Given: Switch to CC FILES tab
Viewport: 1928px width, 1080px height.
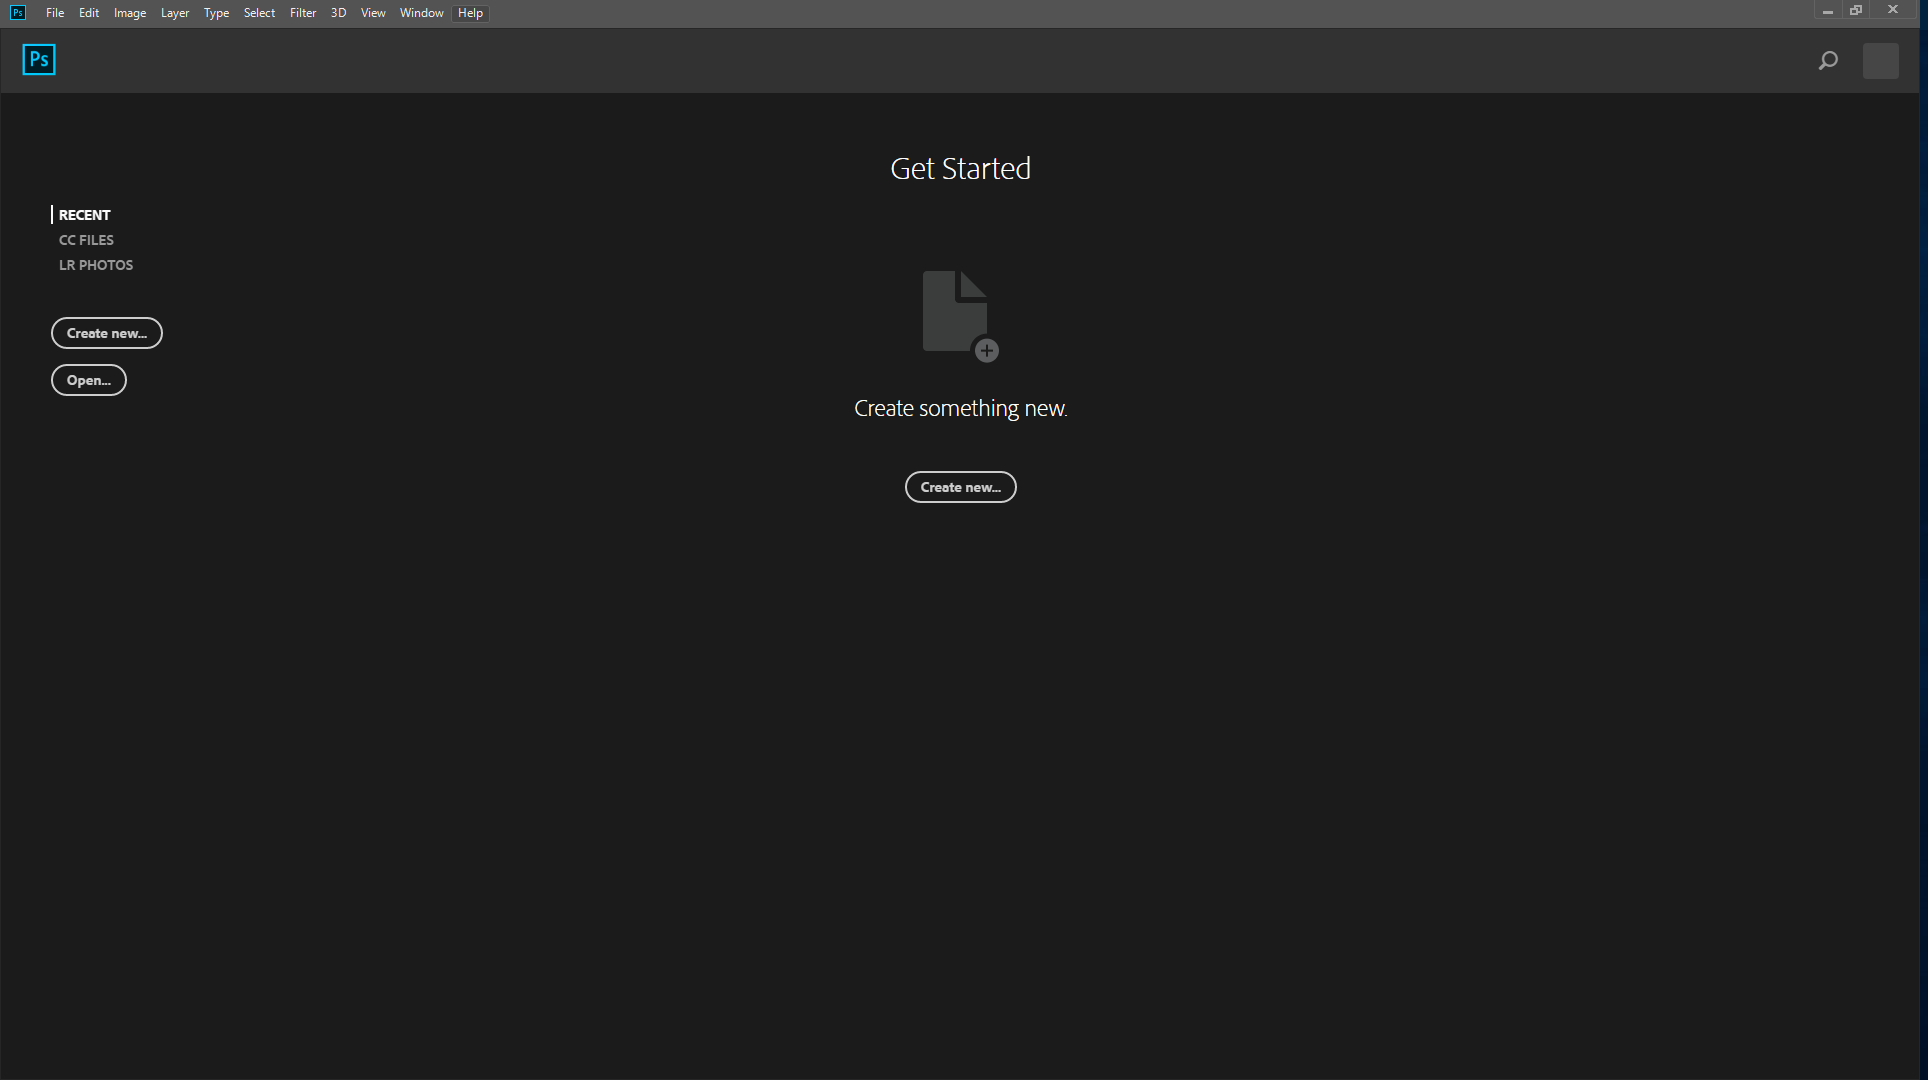Looking at the screenshot, I should (x=86, y=240).
